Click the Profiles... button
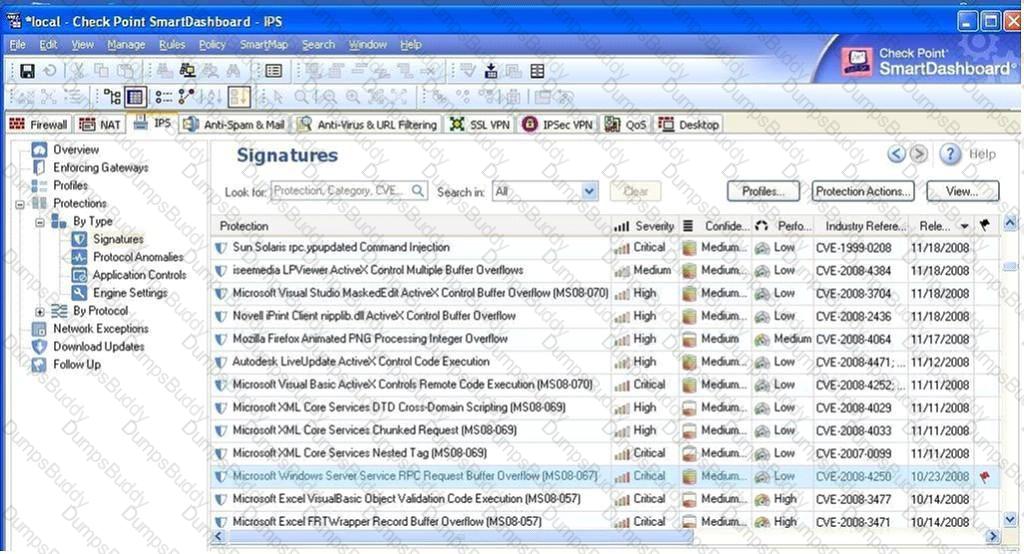The image size is (1024, 554). 763,191
